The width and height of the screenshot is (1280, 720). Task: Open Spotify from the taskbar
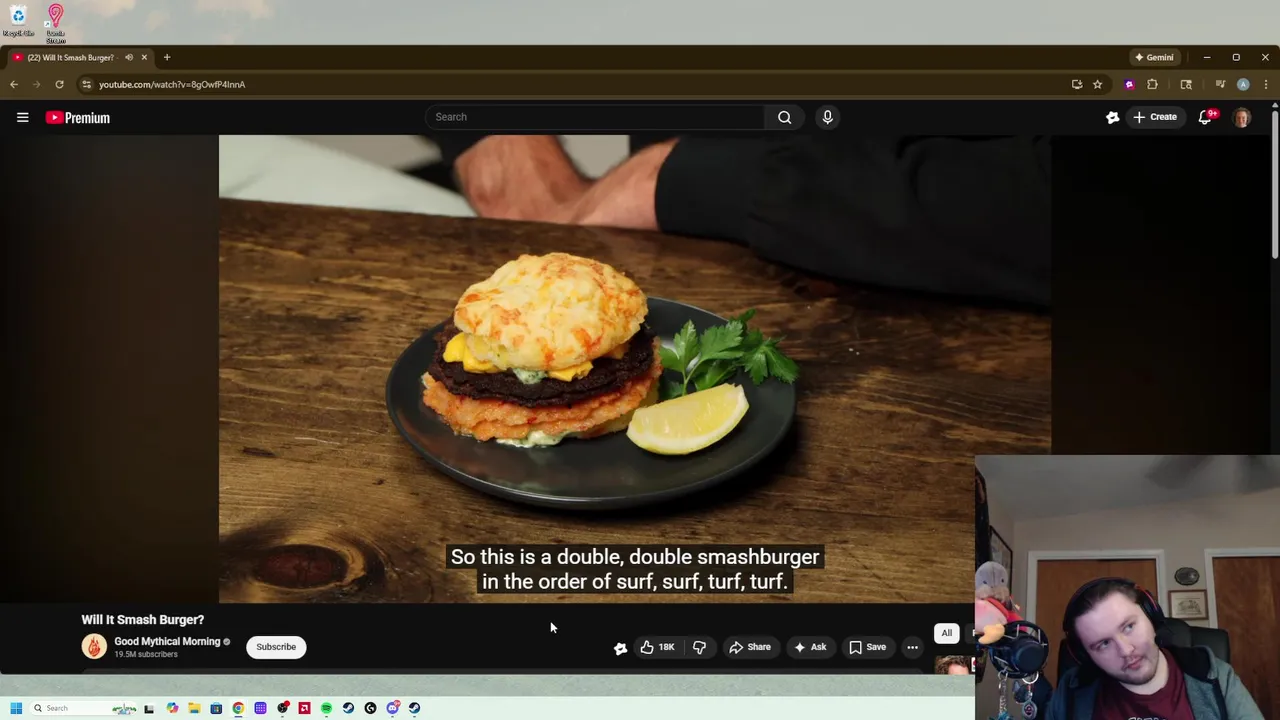326,708
